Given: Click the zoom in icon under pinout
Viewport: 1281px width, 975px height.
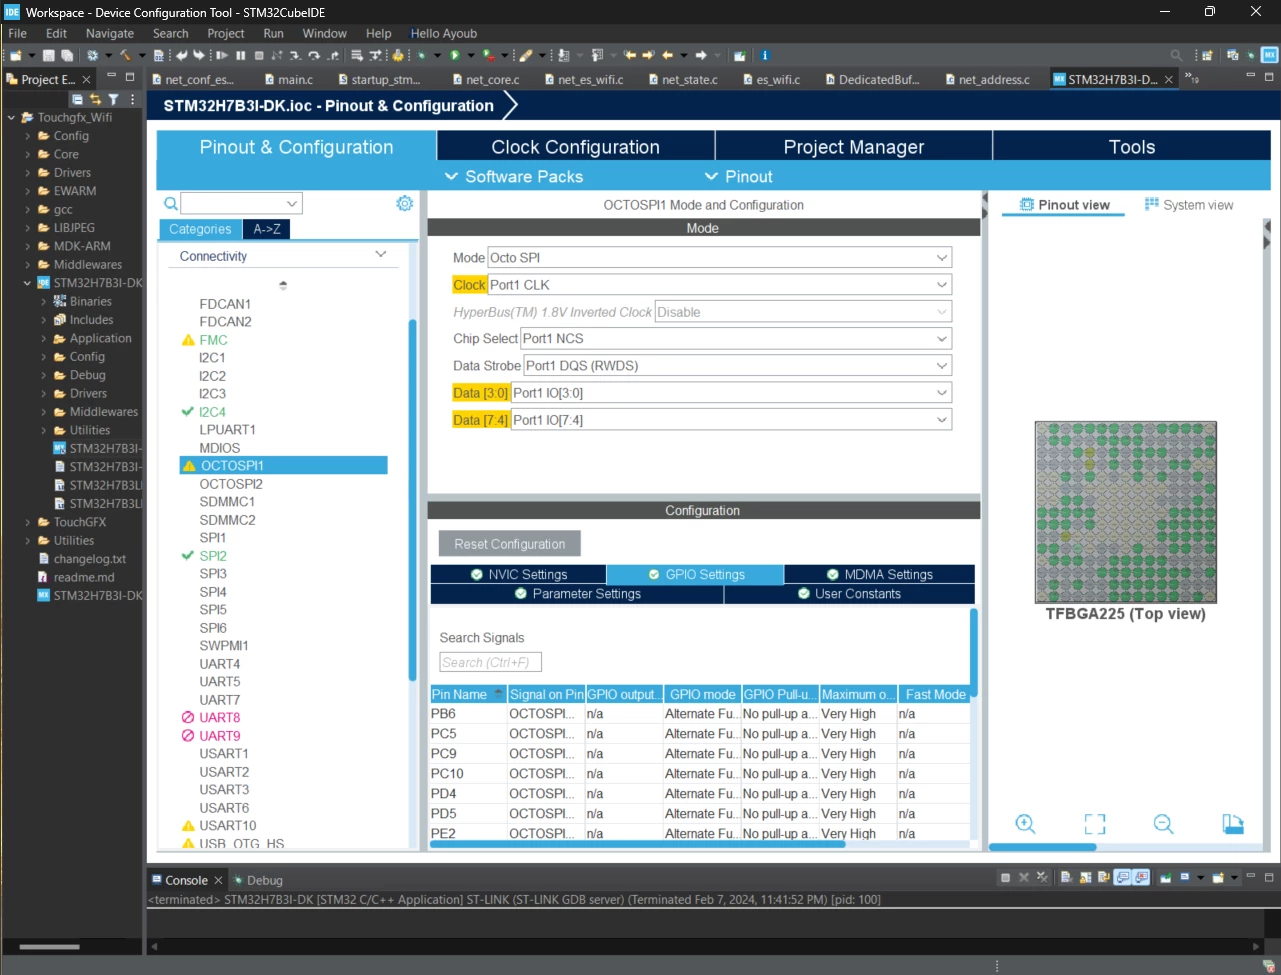Looking at the screenshot, I should tap(1025, 823).
